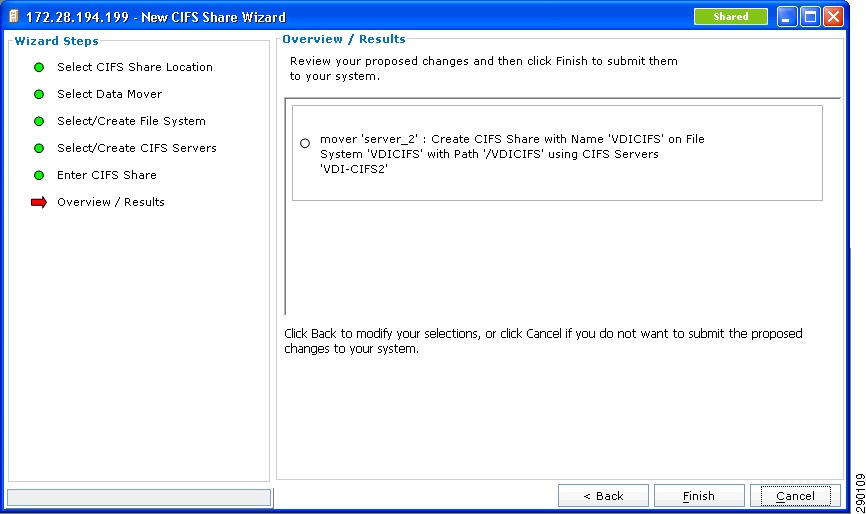Jump to Select/Create File System step
Screen dimensions: 866x514
131,121
